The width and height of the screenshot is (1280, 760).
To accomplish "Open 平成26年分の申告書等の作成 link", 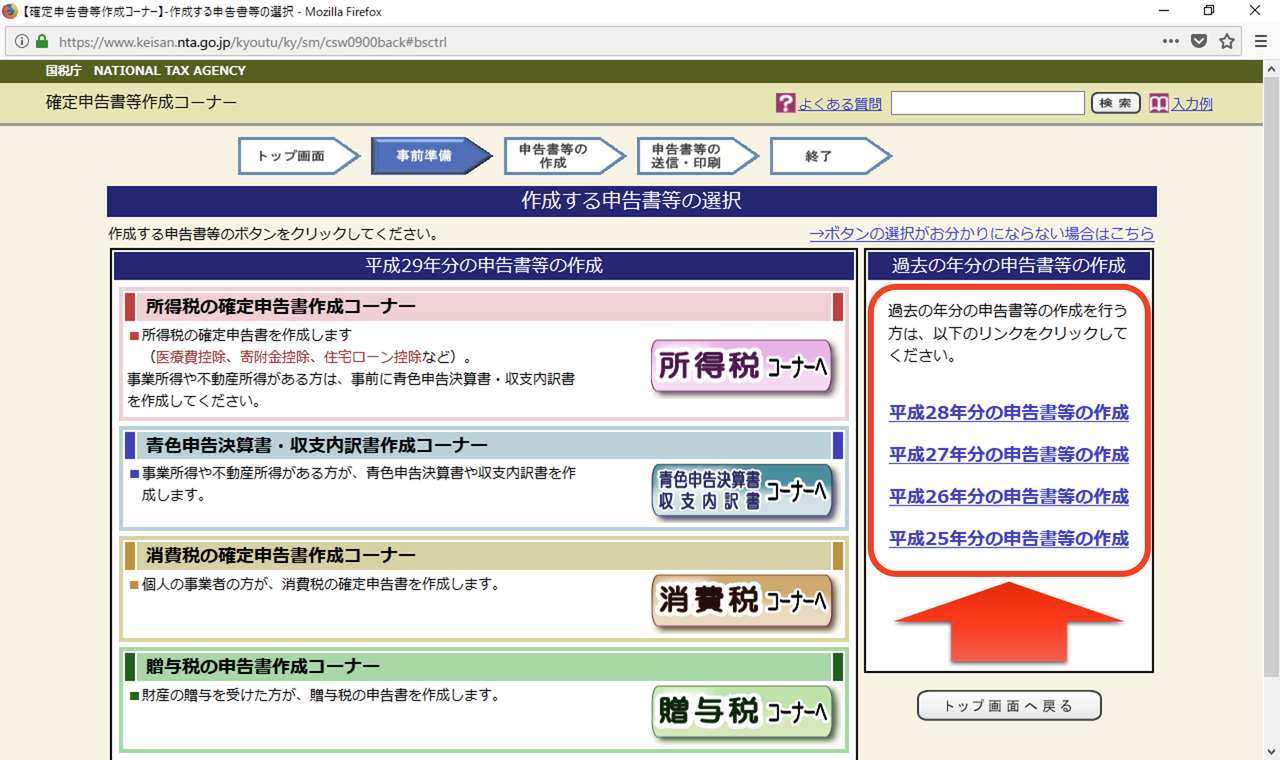I will pos(1009,497).
